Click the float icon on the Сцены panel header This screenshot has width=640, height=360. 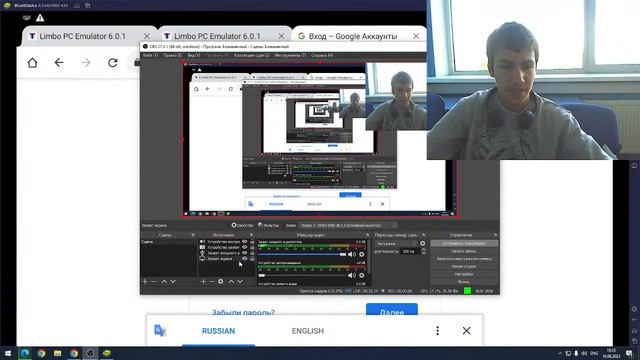click(x=193, y=235)
